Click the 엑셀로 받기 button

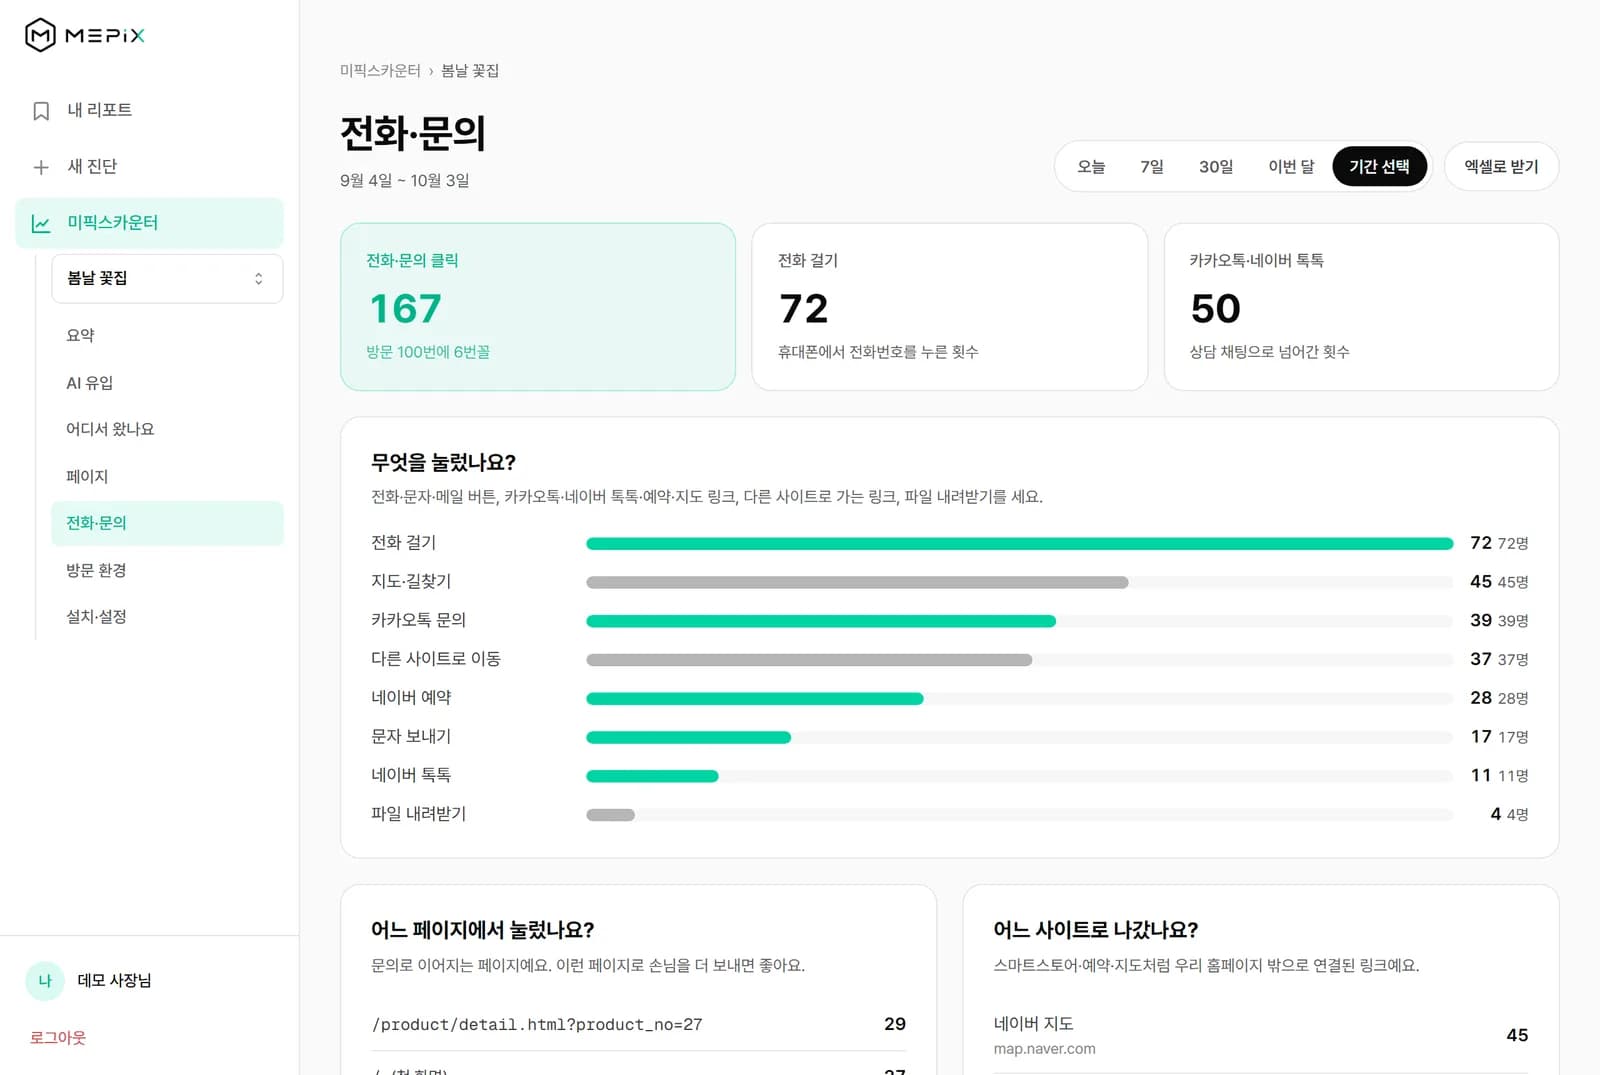click(x=1501, y=166)
